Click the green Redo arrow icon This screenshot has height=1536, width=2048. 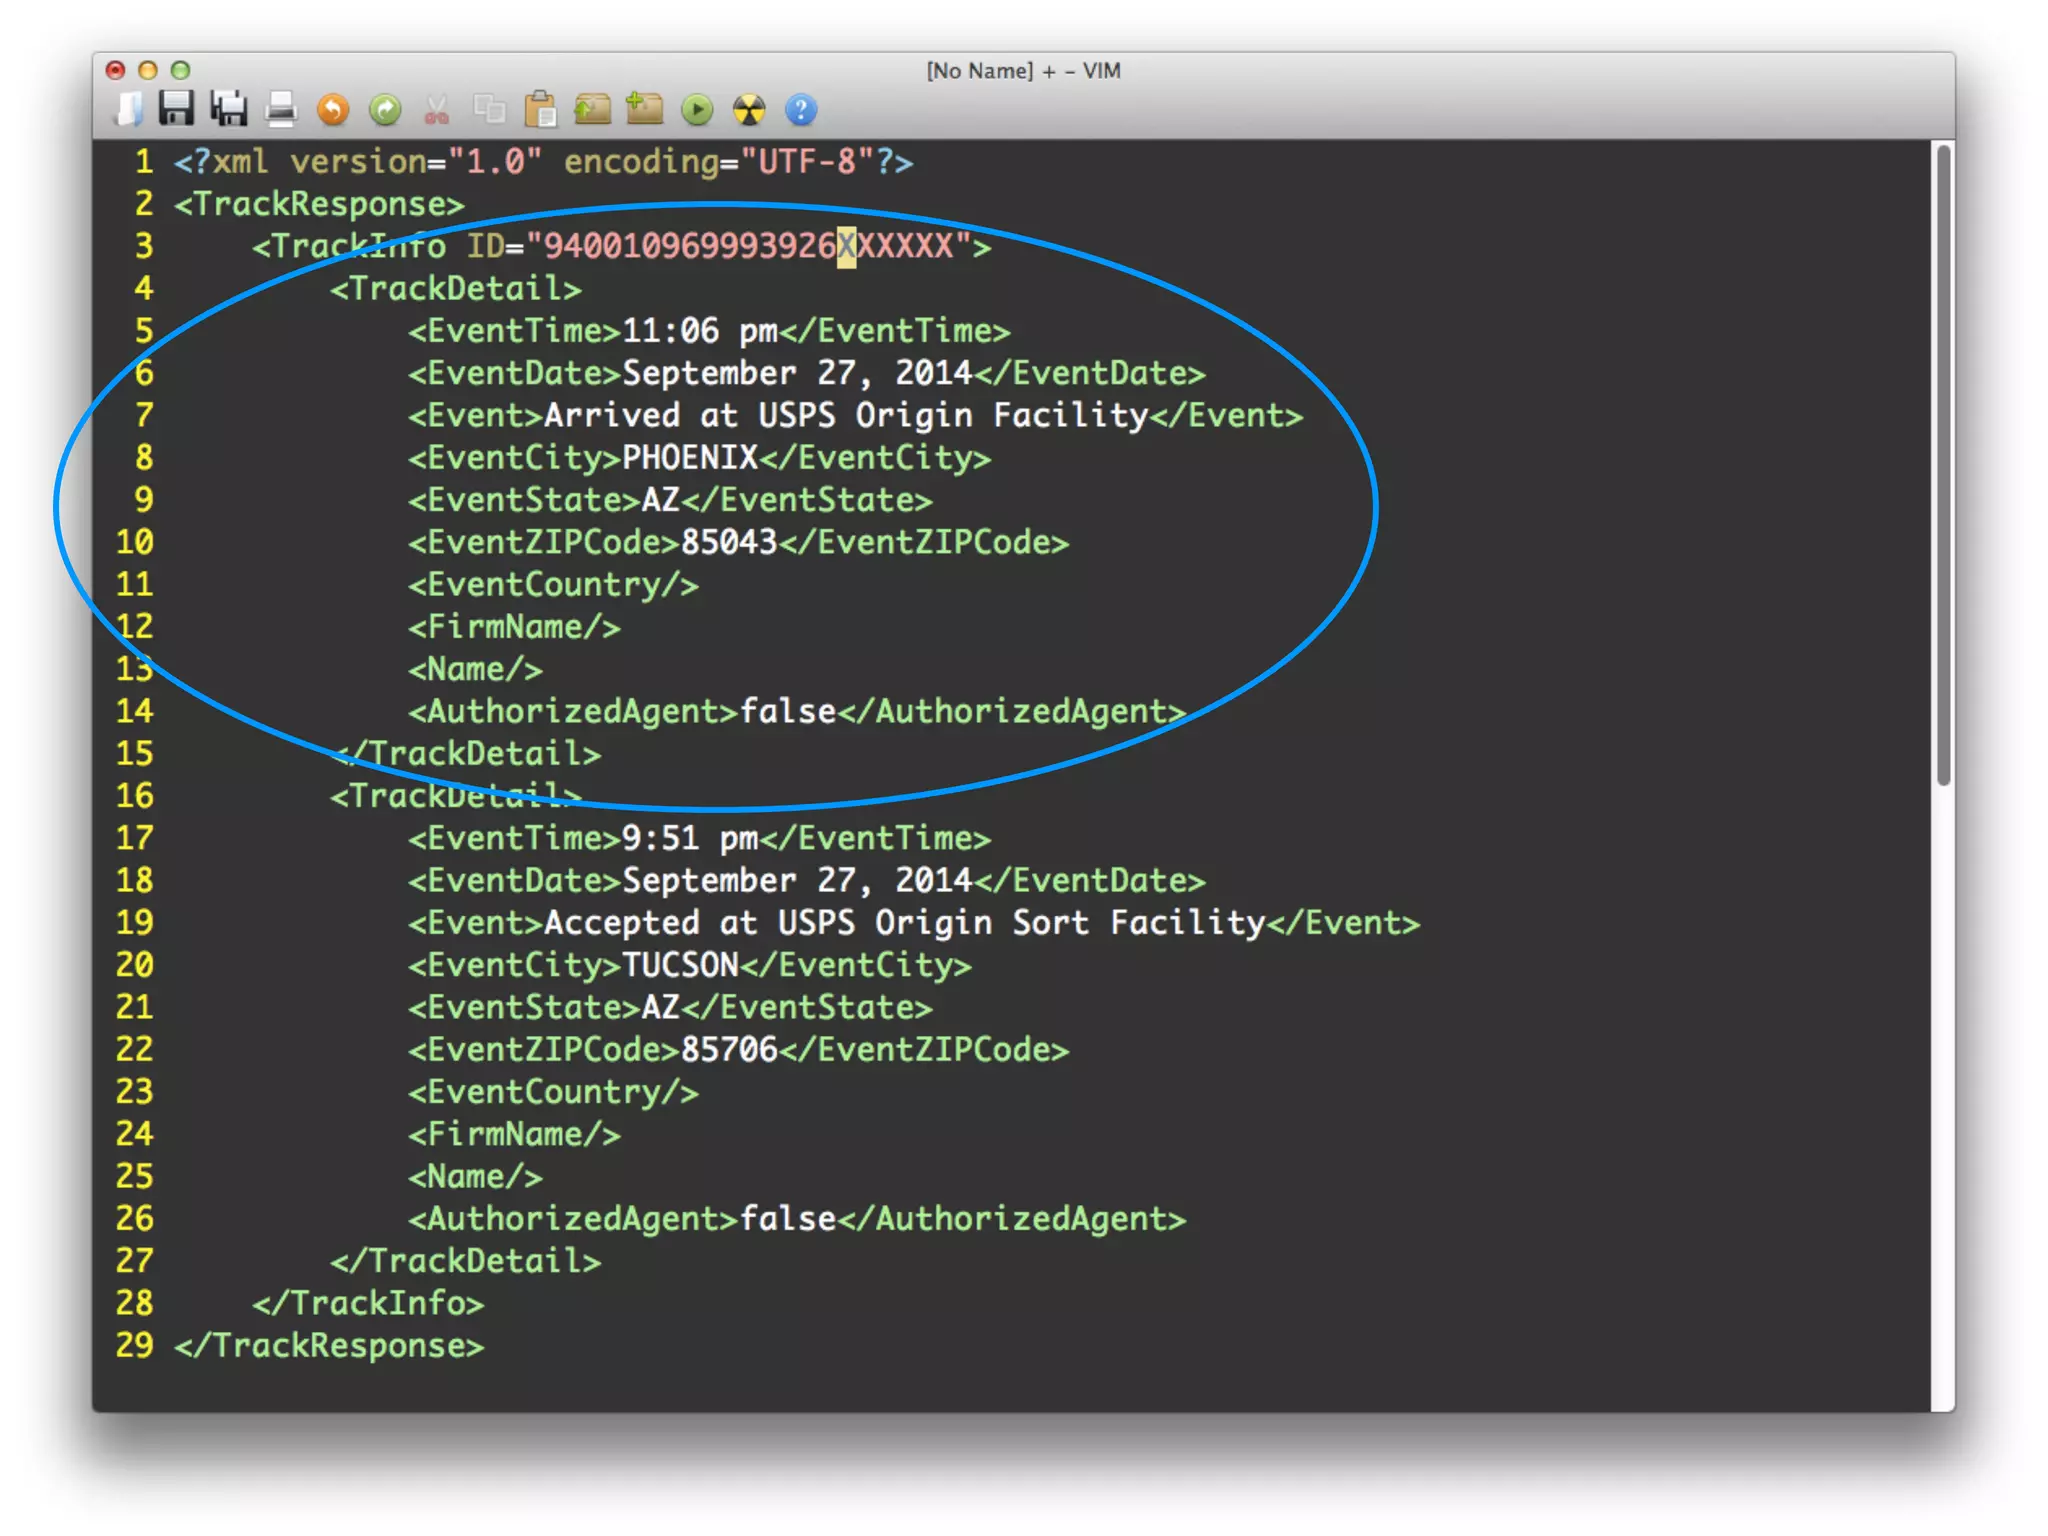[385, 109]
